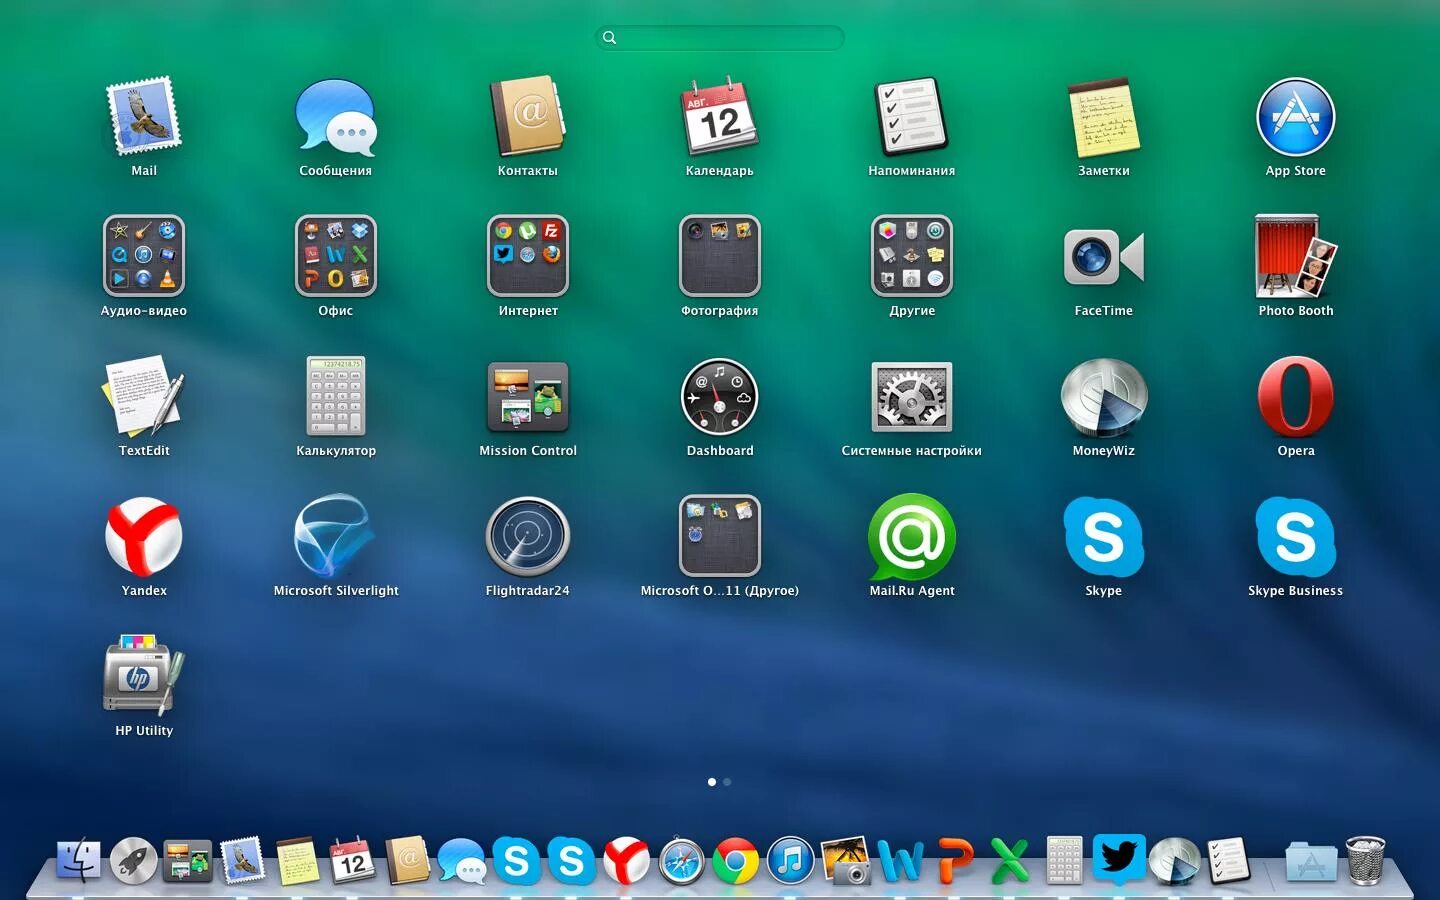Launch FaceTime
1440x900 pixels.
coord(1104,258)
